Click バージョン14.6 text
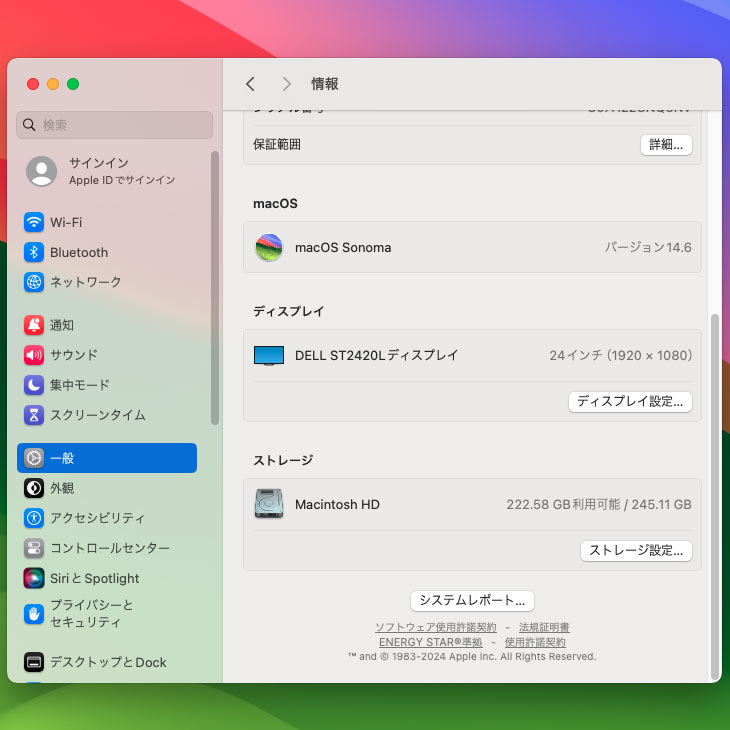Viewport: 730px width, 730px height. click(x=648, y=247)
